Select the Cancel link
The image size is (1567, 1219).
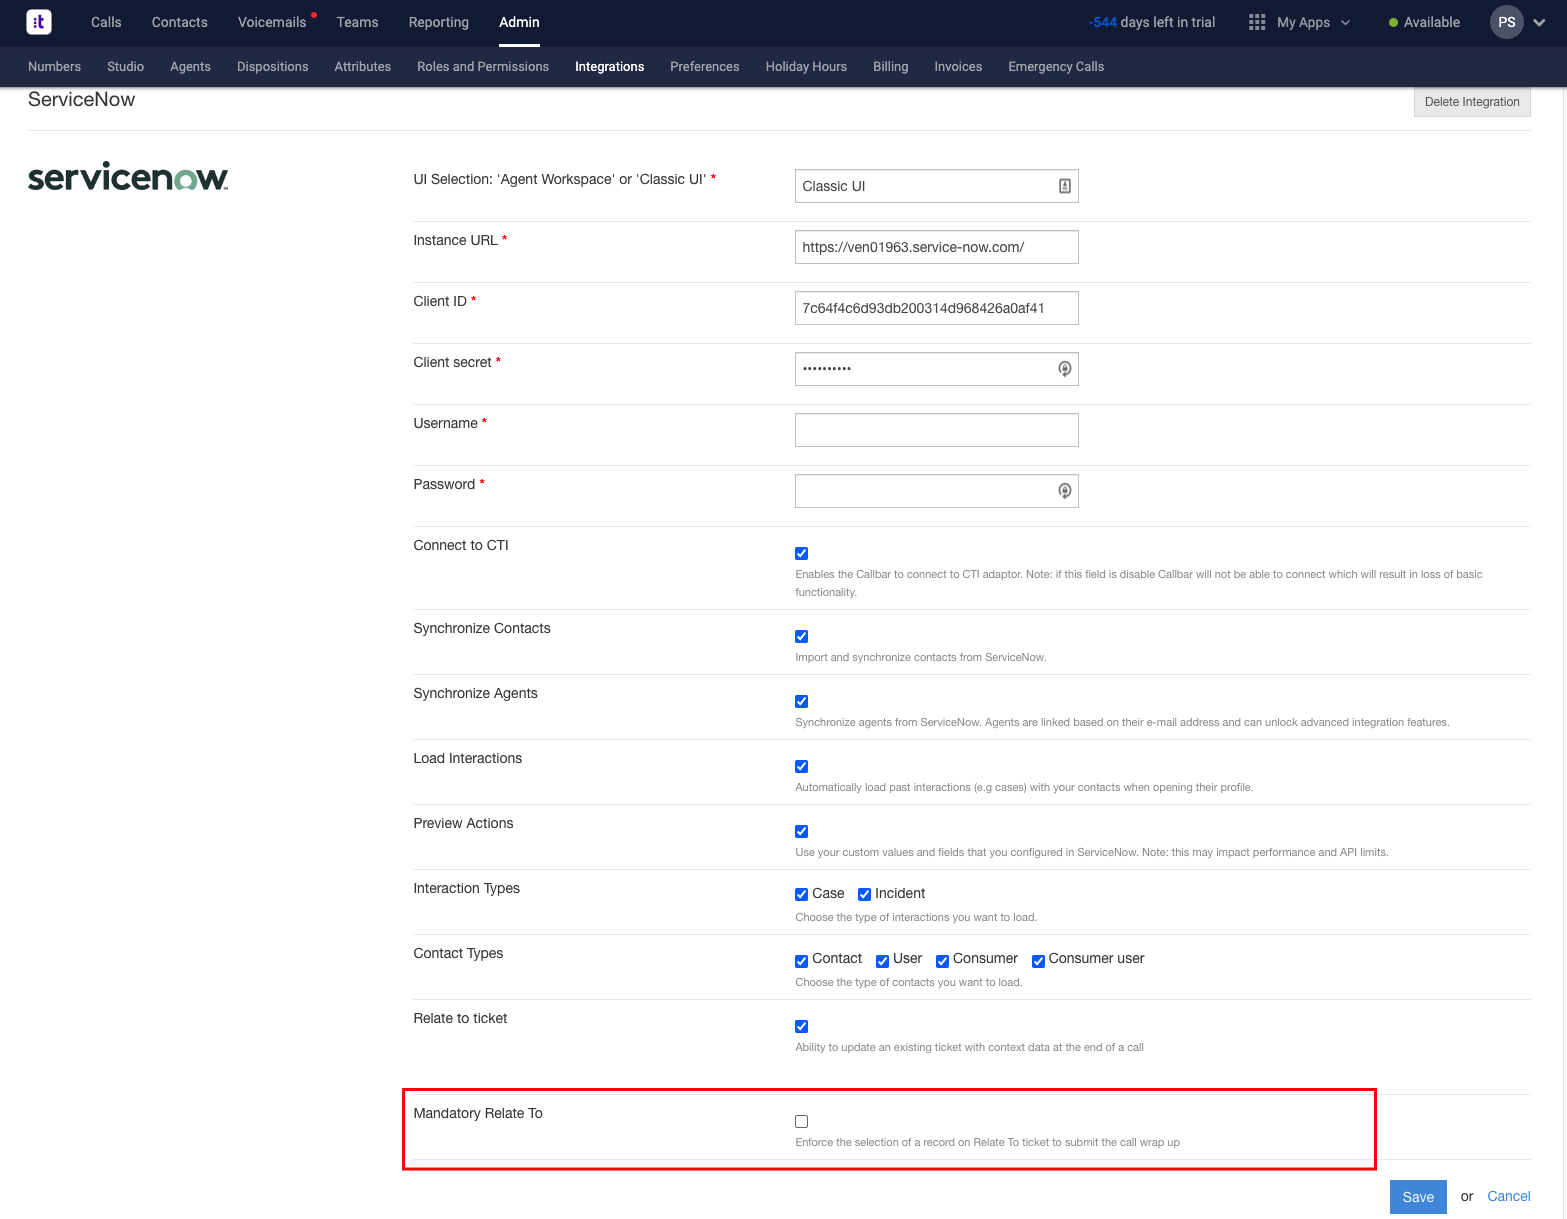click(1508, 1196)
